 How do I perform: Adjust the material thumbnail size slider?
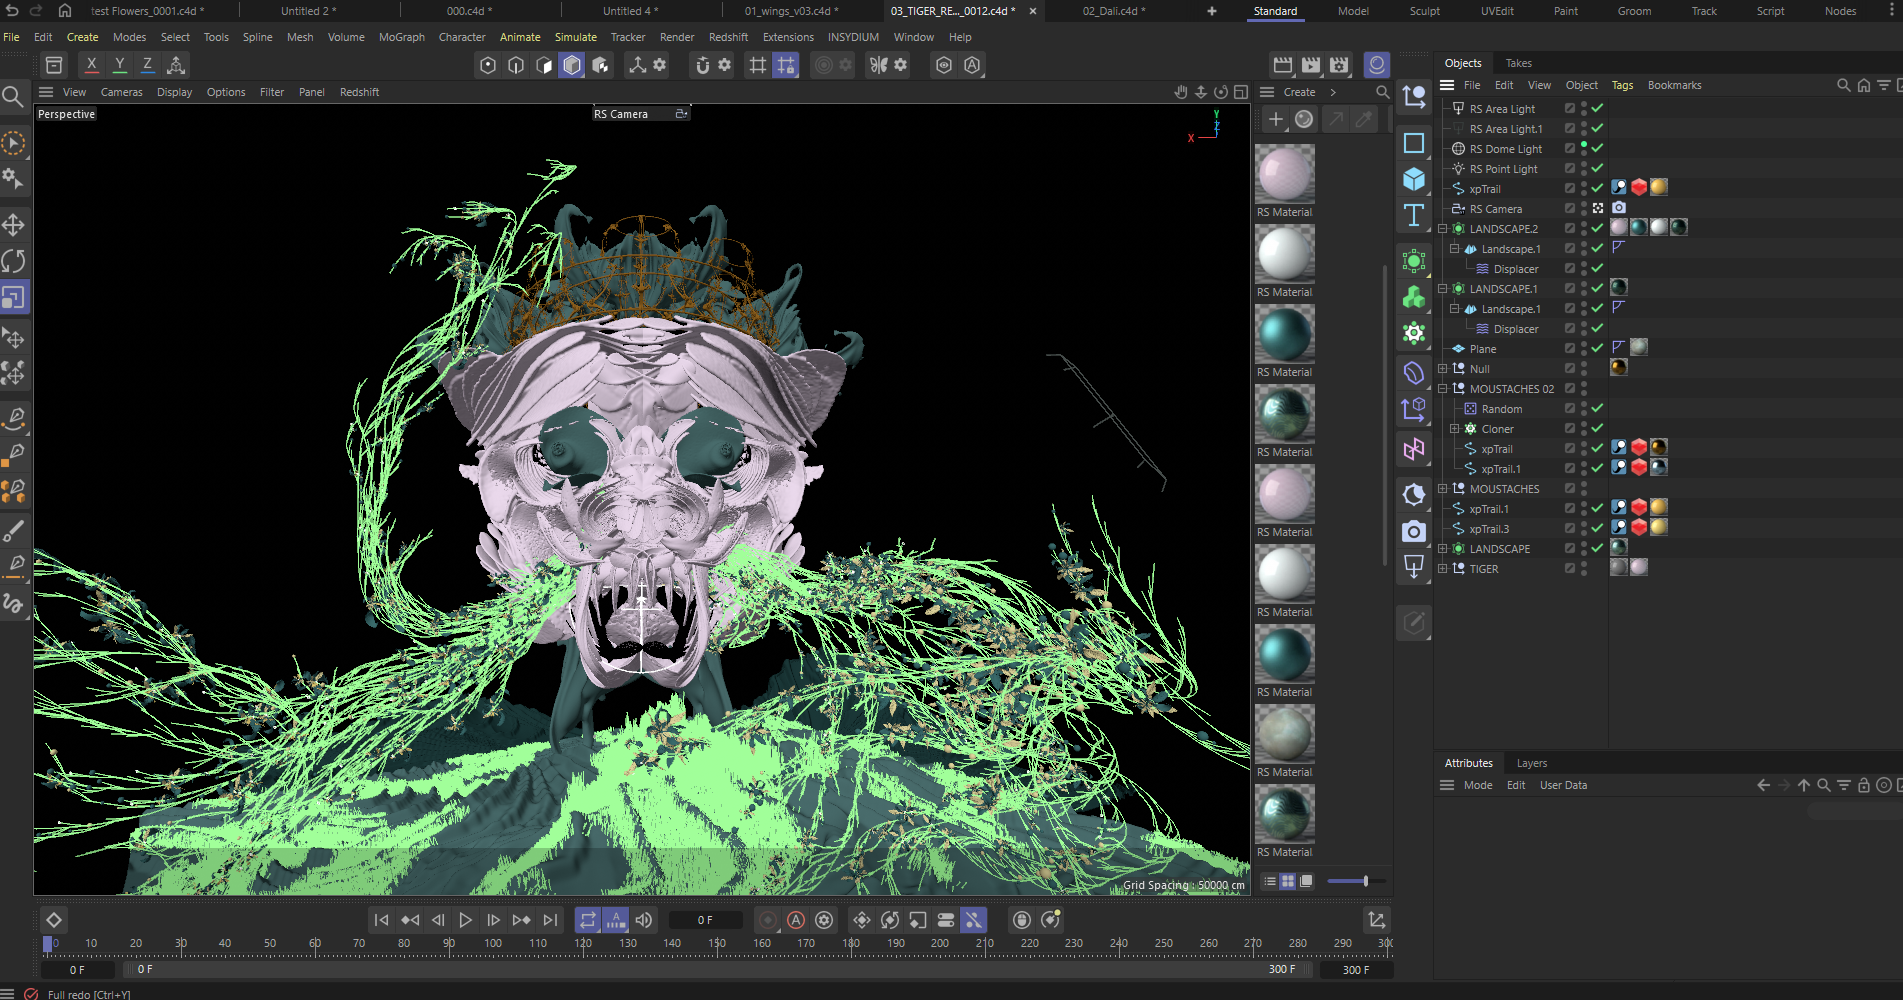pos(1365,881)
